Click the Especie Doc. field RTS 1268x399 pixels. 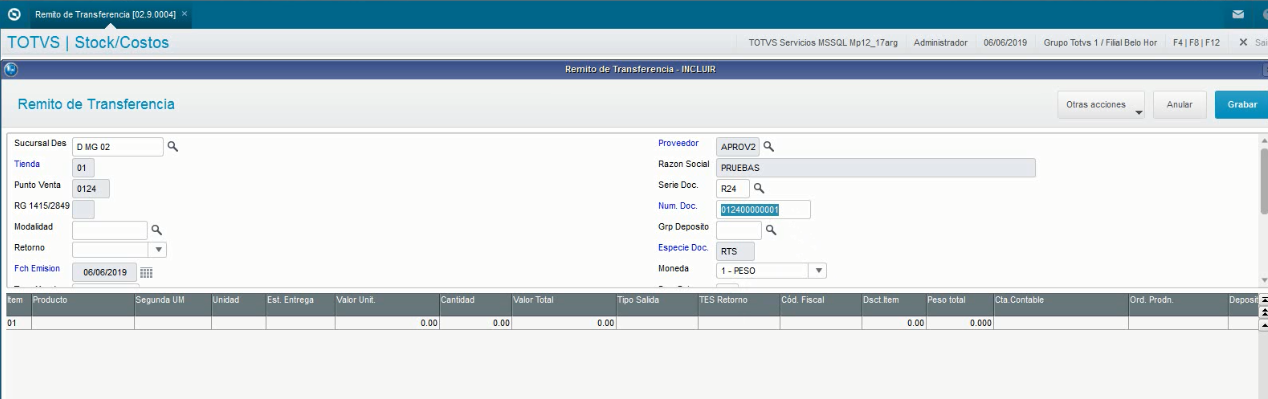pos(735,251)
